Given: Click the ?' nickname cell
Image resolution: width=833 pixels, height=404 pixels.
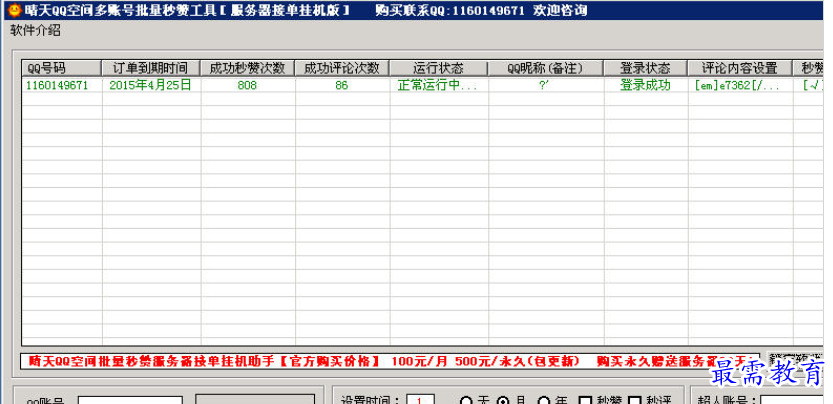Looking at the screenshot, I should click(x=544, y=86).
